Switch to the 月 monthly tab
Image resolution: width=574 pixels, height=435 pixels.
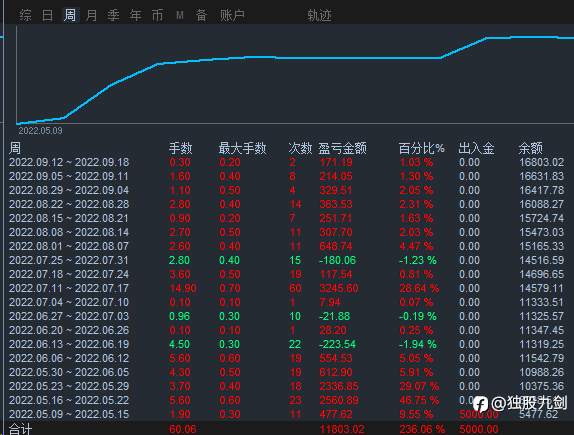point(92,15)
